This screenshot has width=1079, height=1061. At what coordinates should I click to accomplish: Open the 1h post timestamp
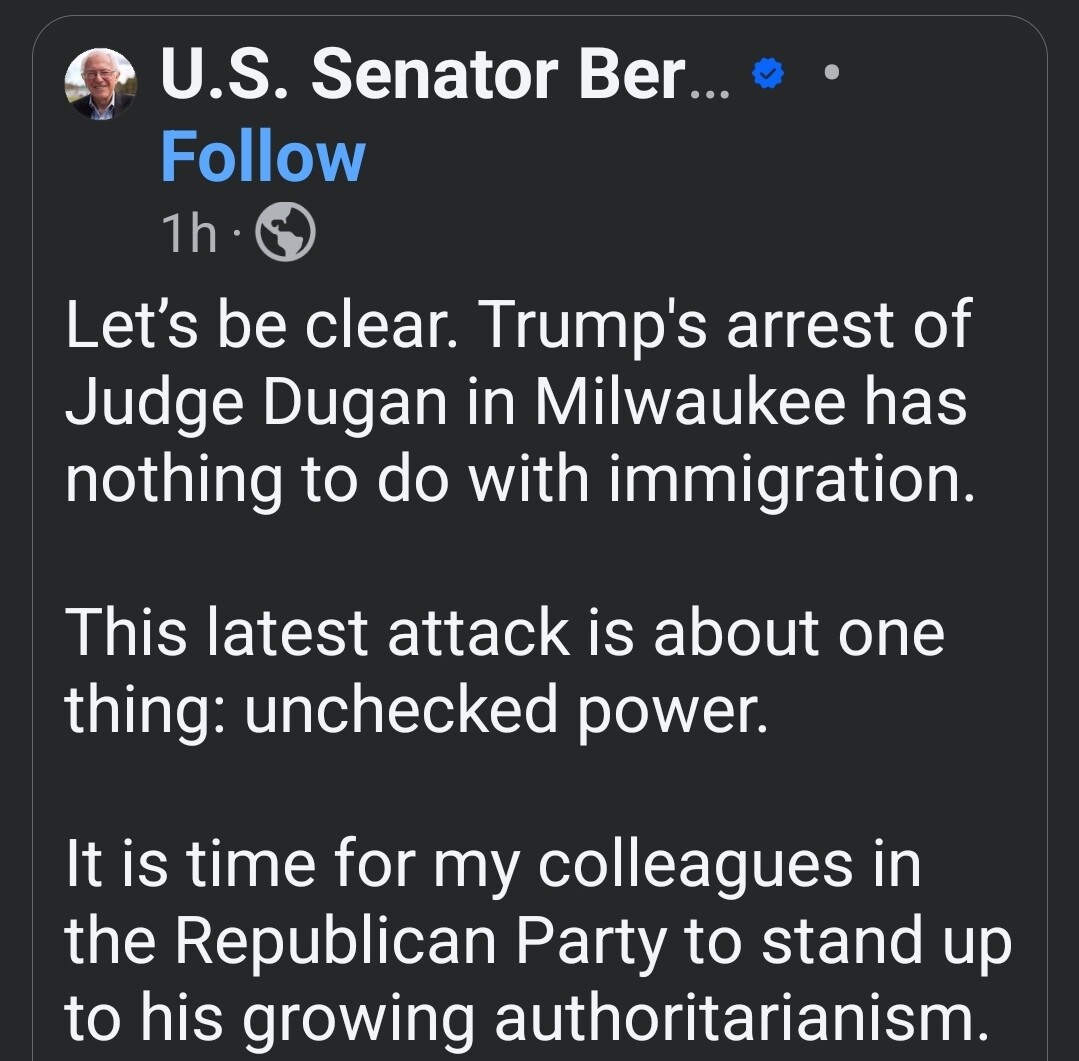pyautogui.click(x=189, y=233)
